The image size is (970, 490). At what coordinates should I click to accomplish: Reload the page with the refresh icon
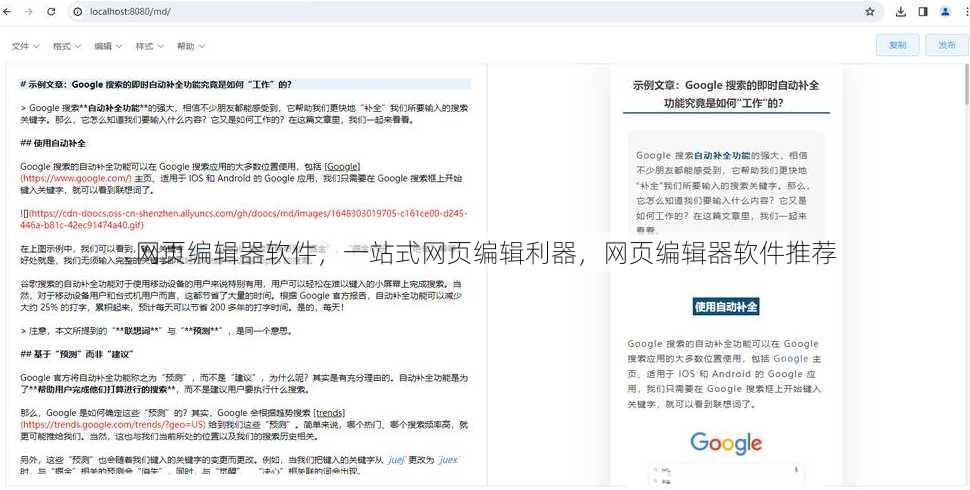click(51, 12)
